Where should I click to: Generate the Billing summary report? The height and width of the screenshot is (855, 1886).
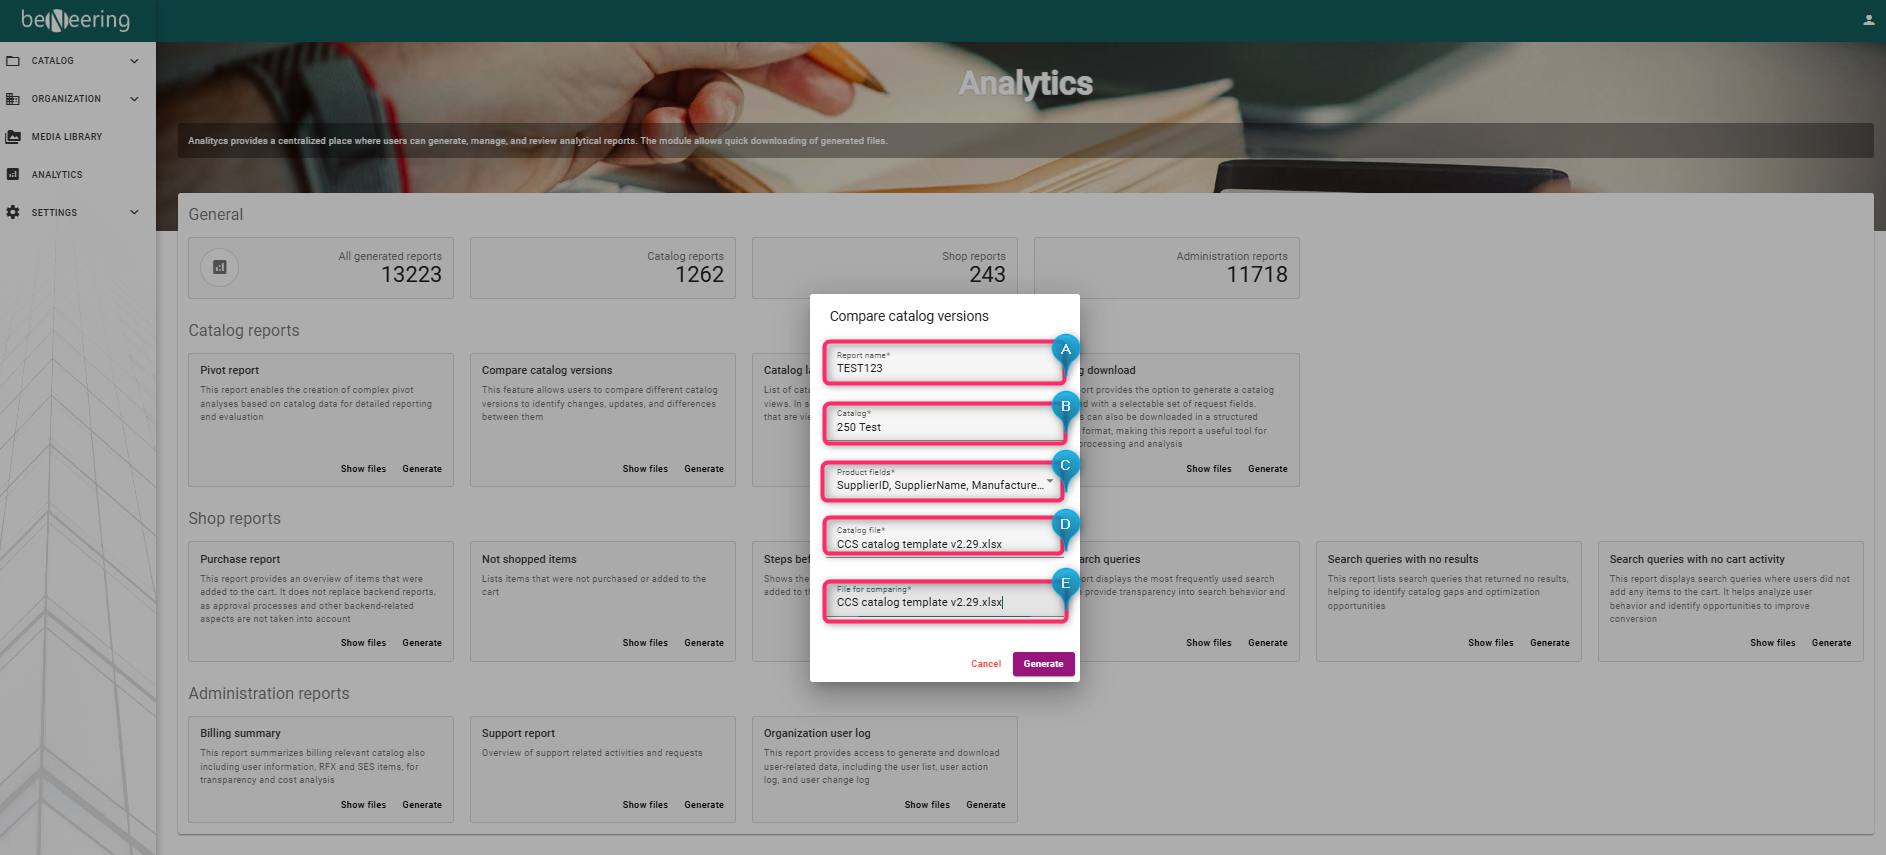point(422,805)
